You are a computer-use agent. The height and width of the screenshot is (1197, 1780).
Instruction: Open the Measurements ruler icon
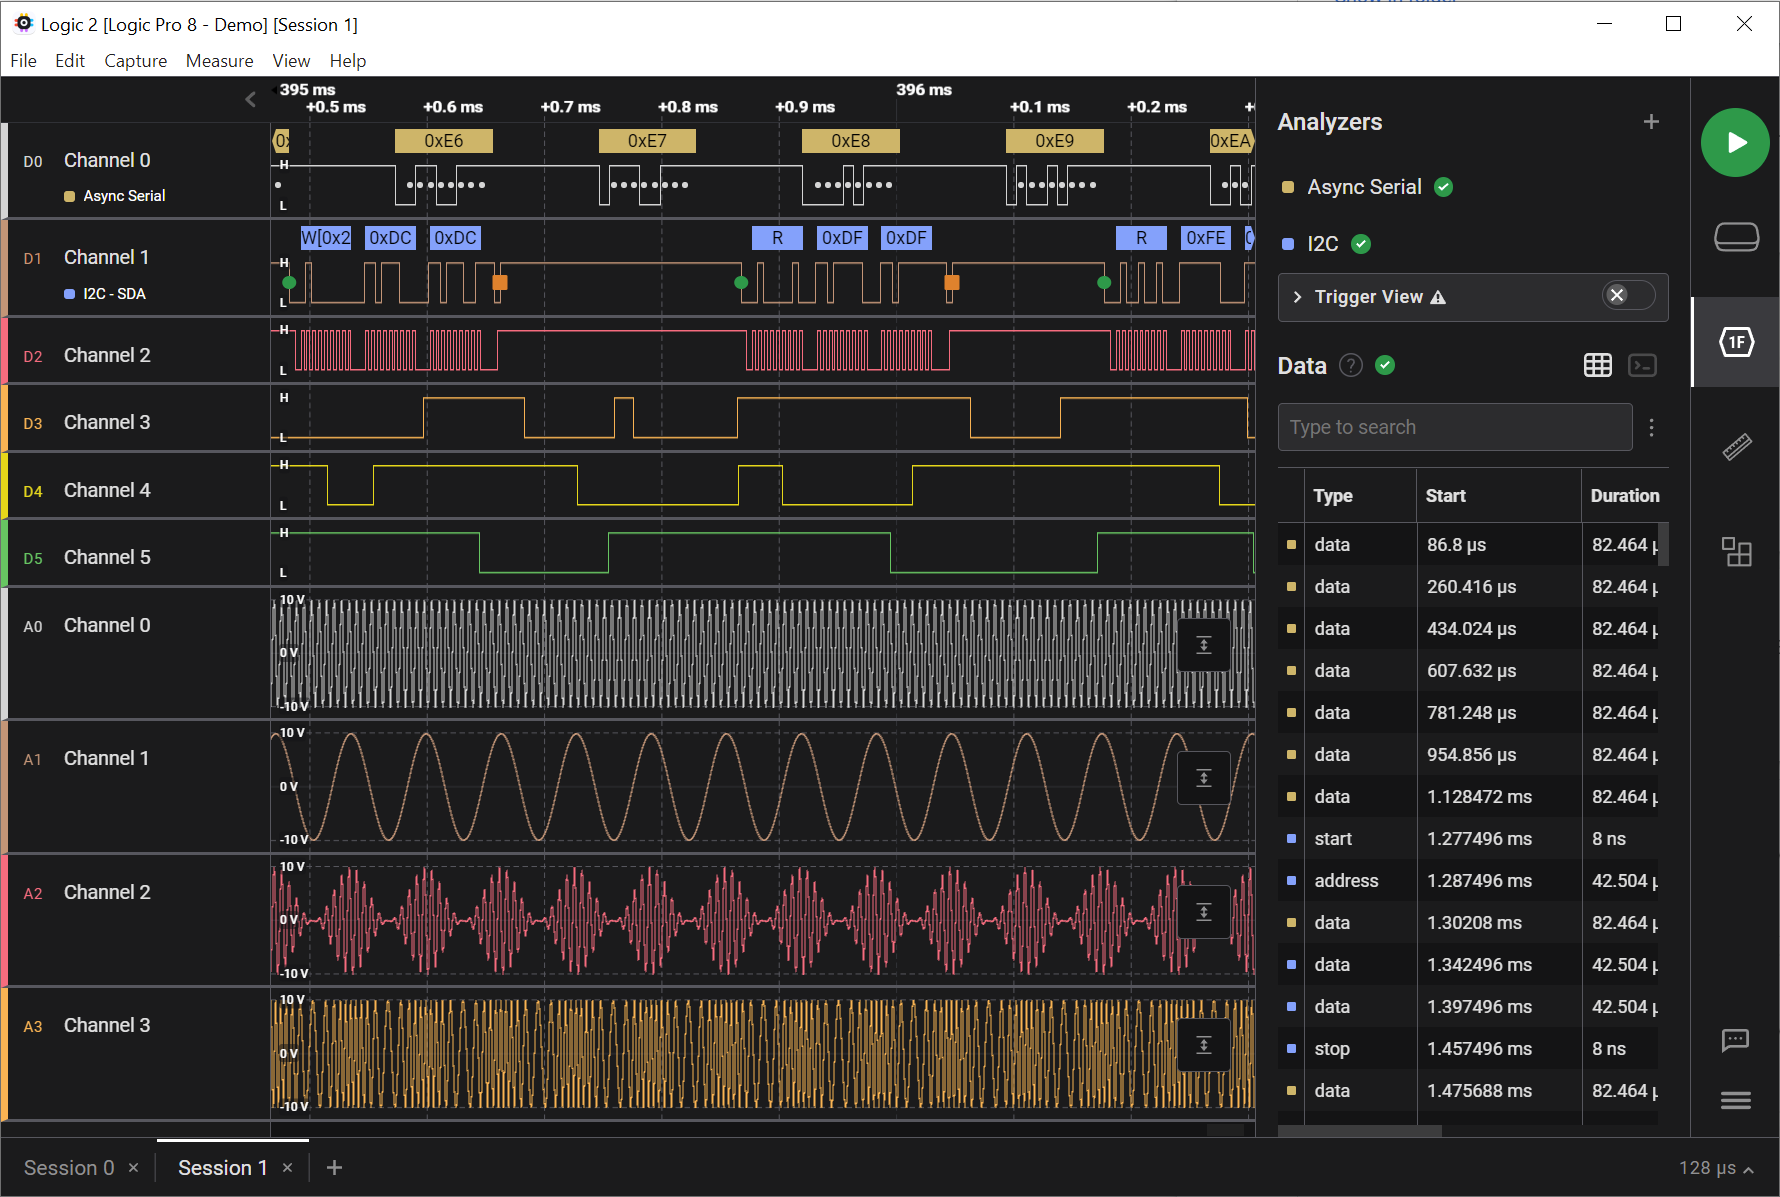point(1736,447)
